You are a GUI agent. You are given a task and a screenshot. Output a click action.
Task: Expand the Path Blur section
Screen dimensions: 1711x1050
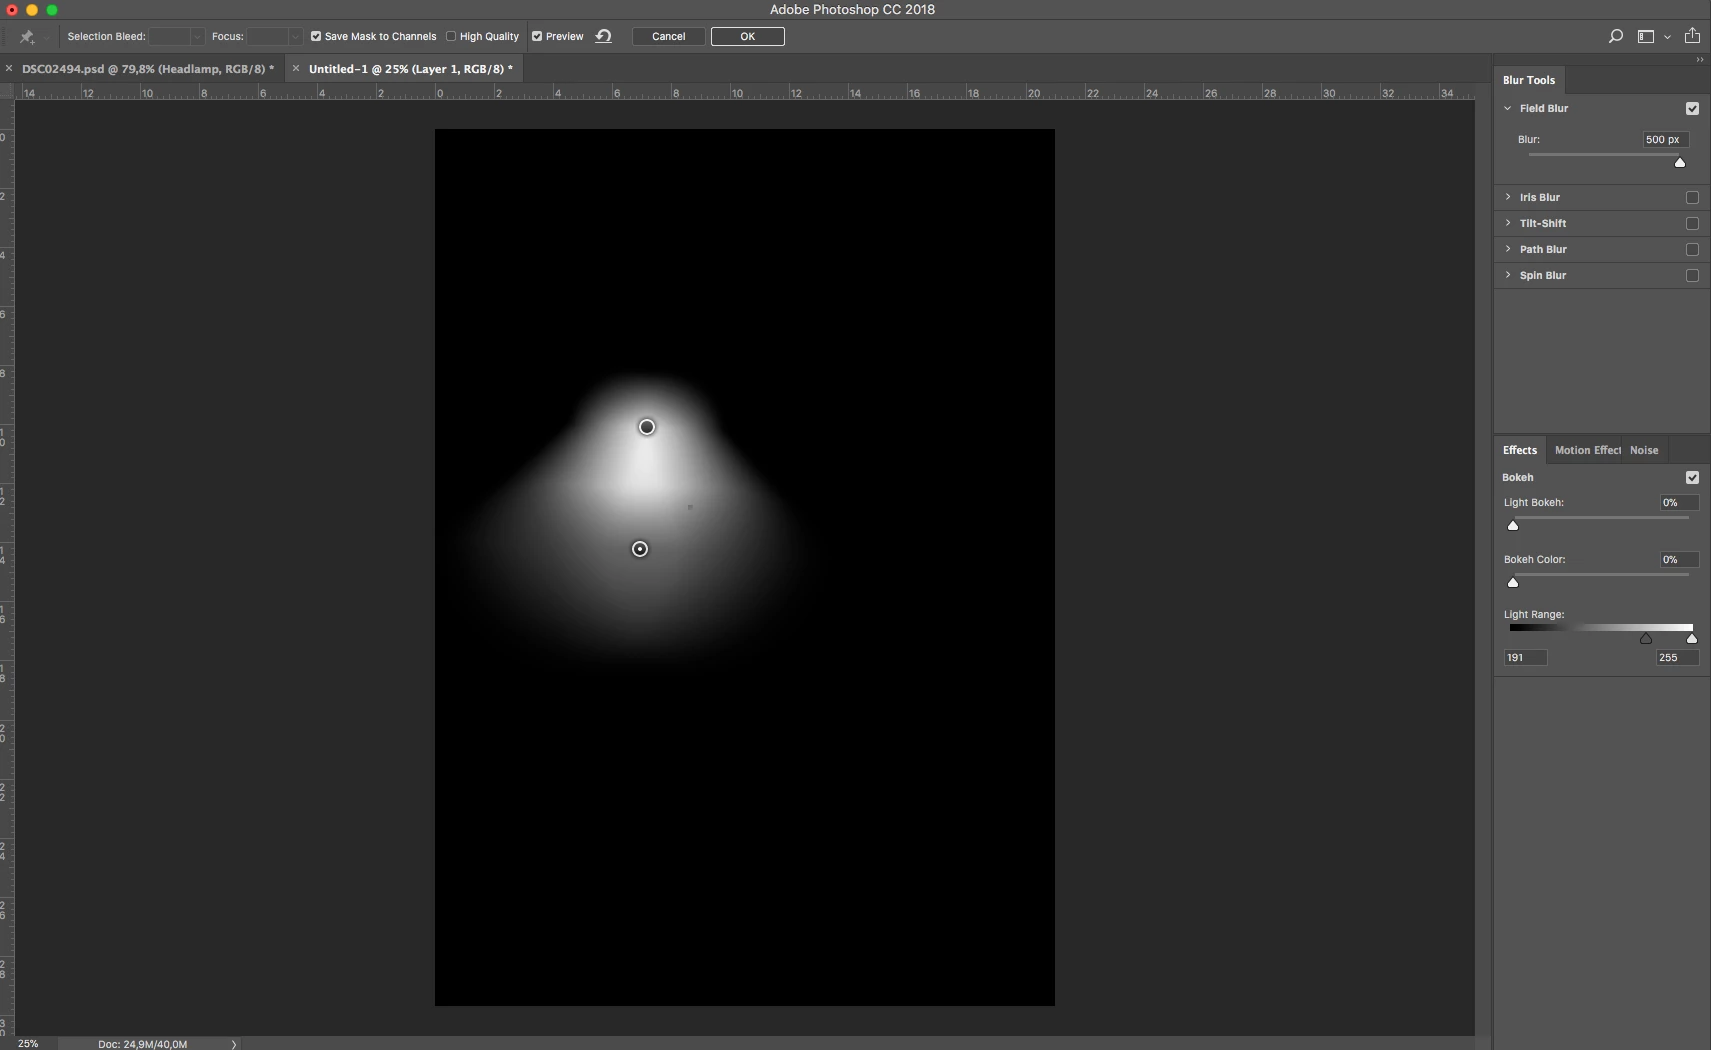point(1508,249)
